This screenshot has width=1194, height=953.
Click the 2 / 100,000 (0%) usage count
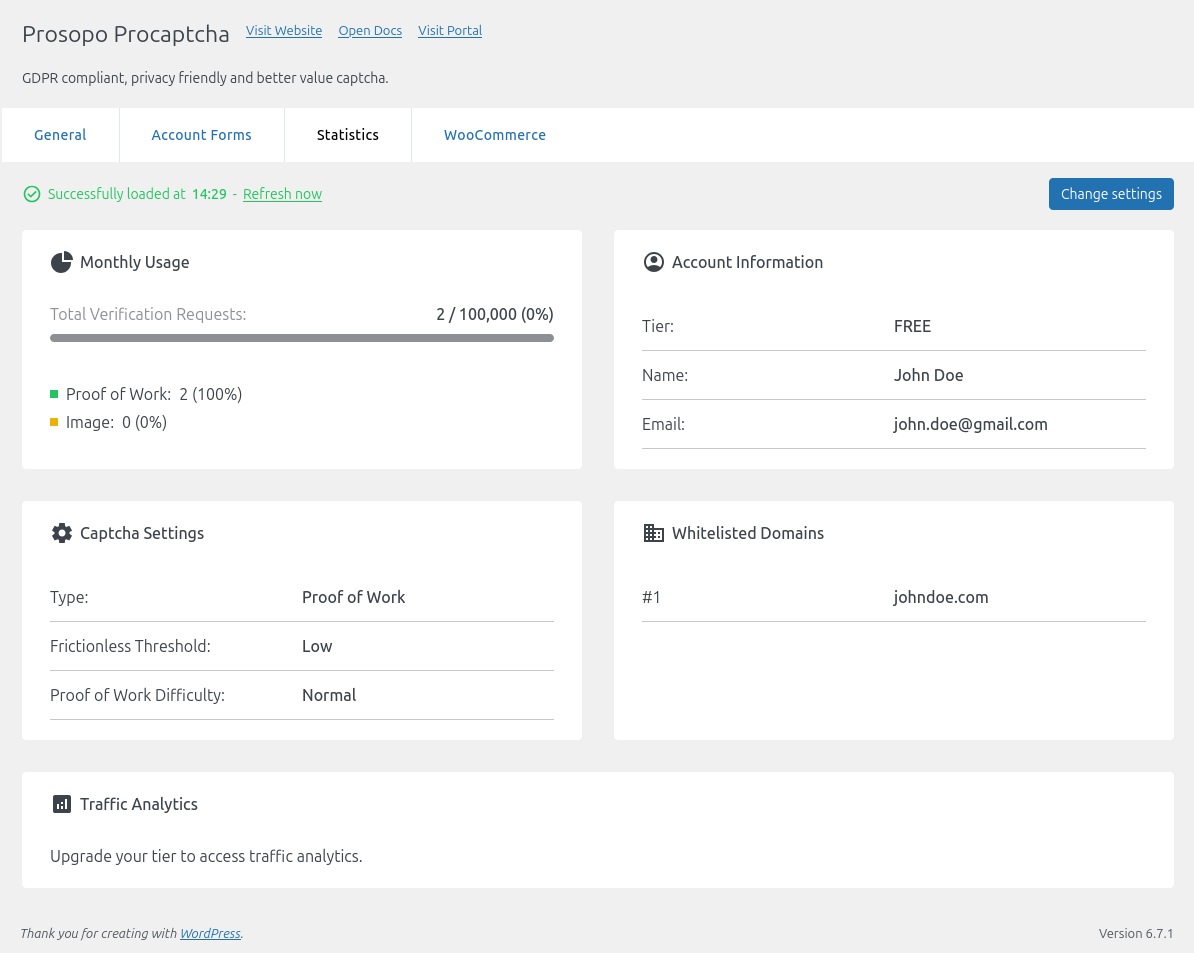click(495, 314)
